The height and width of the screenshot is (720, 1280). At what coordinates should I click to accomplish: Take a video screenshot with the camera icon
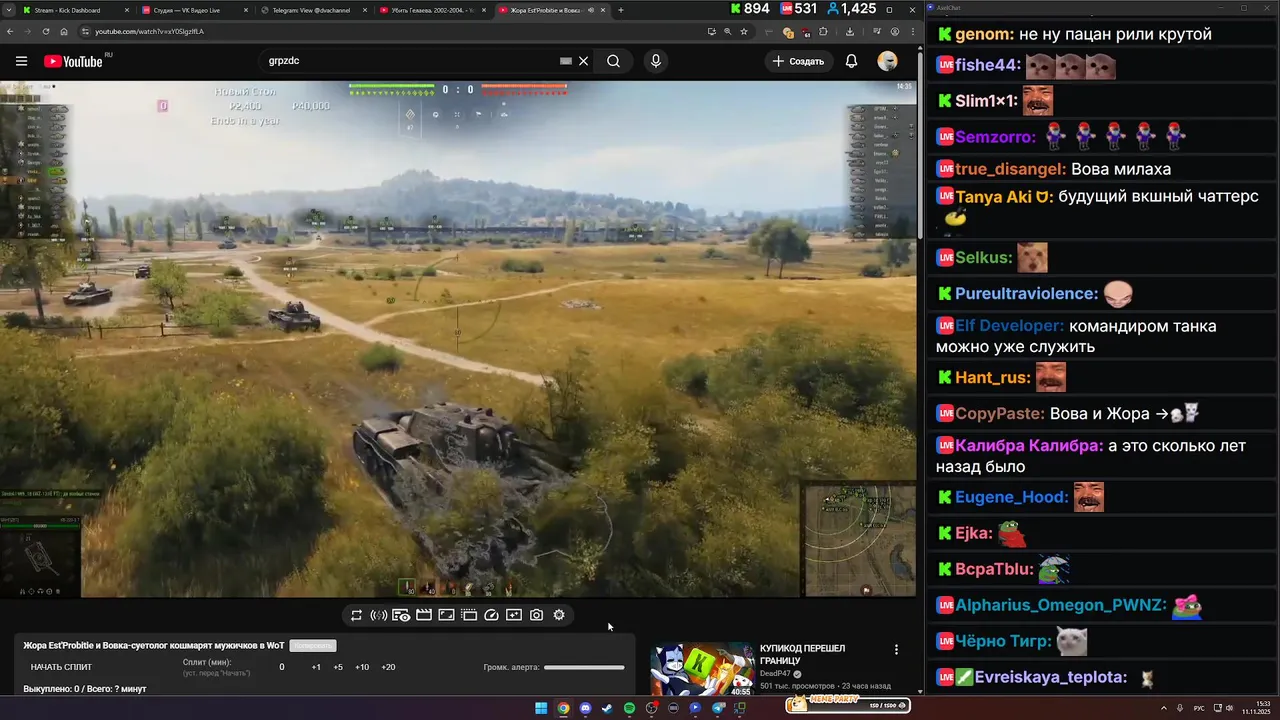(x=536, y=615)
